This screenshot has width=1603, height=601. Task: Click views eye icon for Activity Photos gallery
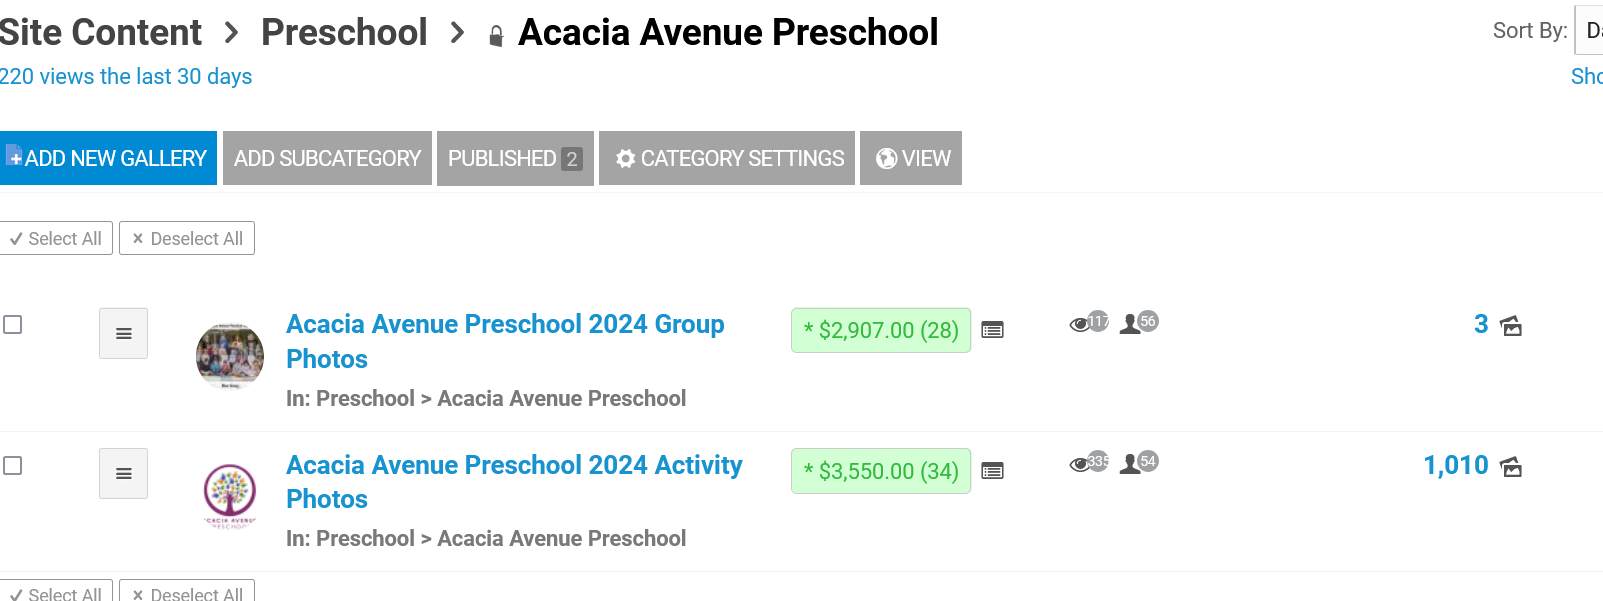click(1079, 464)
